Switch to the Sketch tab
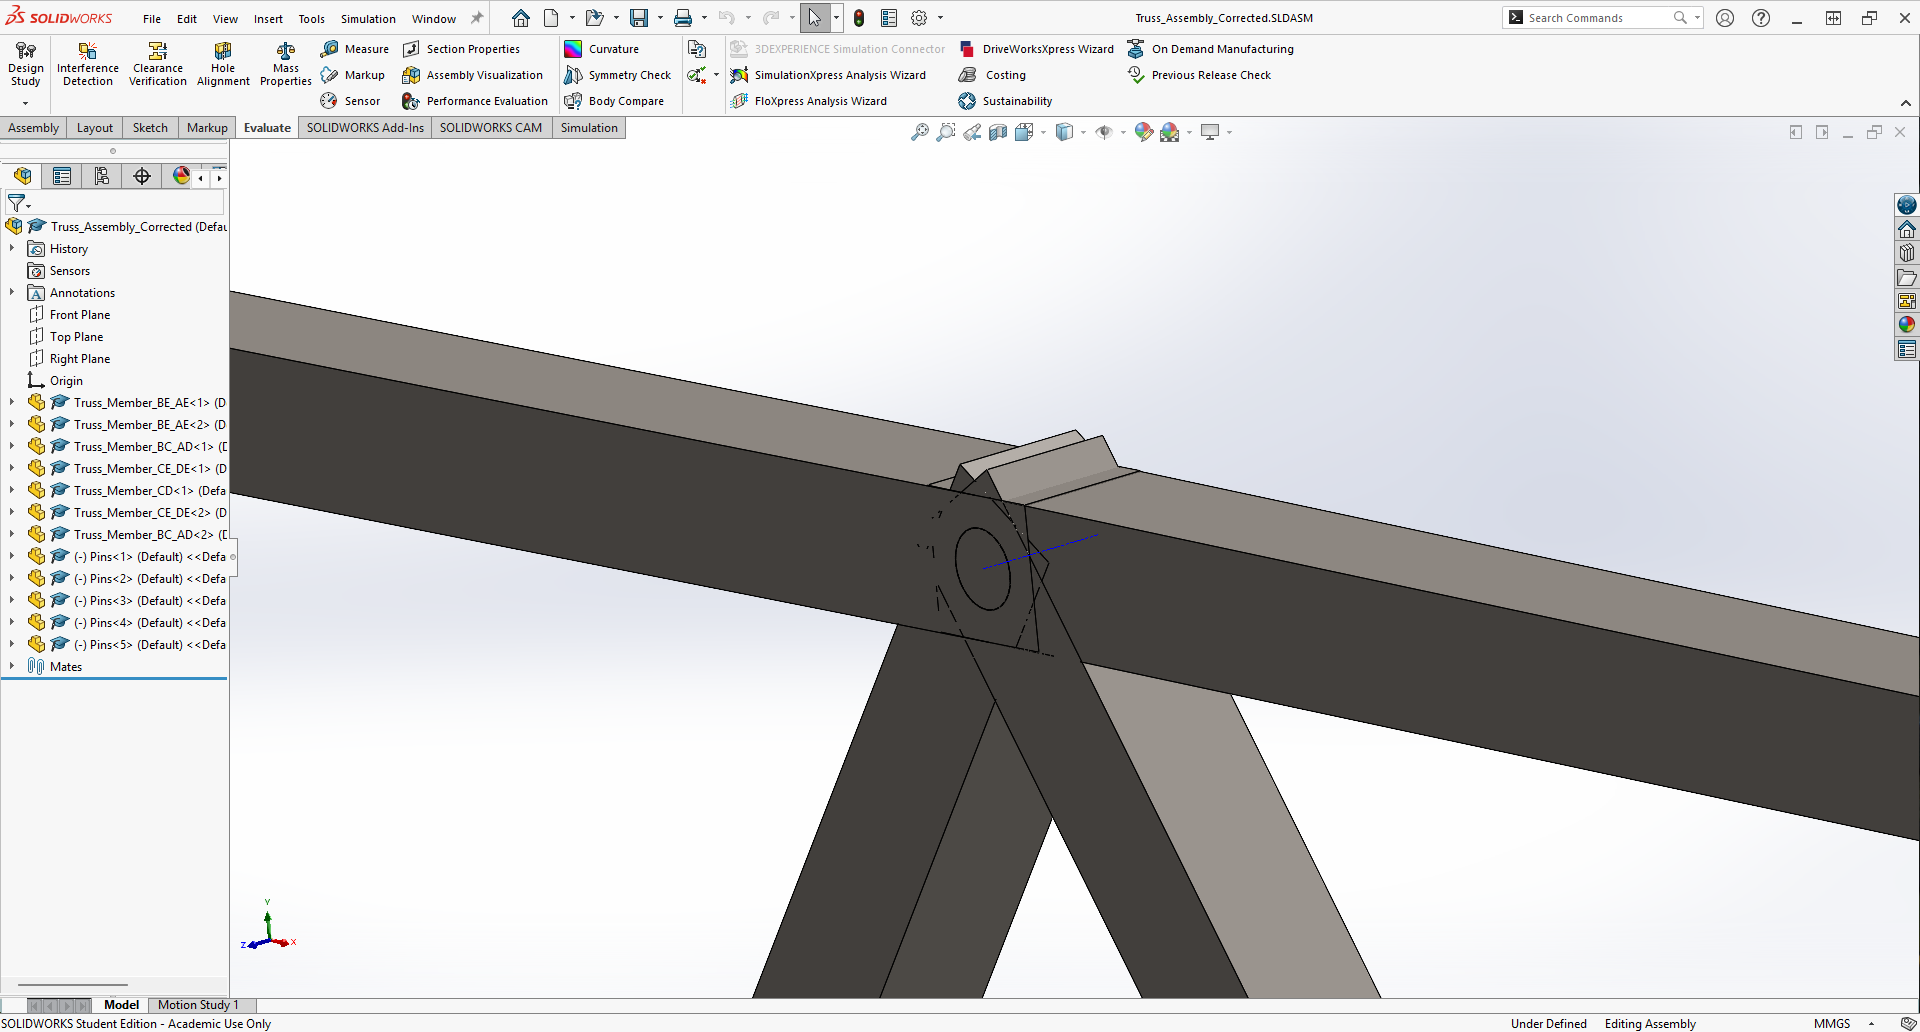Image resolution: width=1920 pixels, height=1032 pixels. 150,128
